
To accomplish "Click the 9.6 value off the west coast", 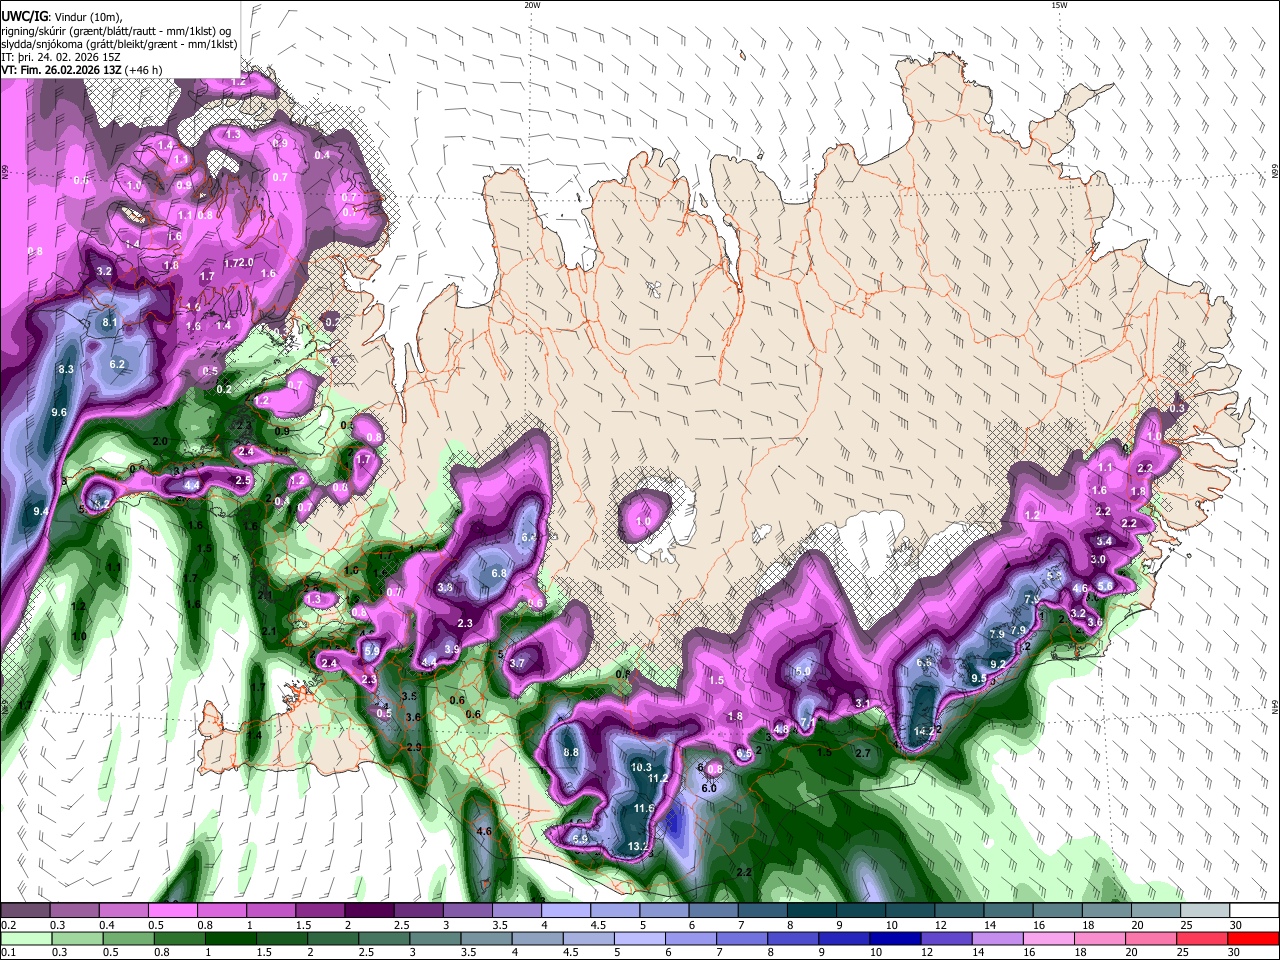I will [x=59, y=412].
